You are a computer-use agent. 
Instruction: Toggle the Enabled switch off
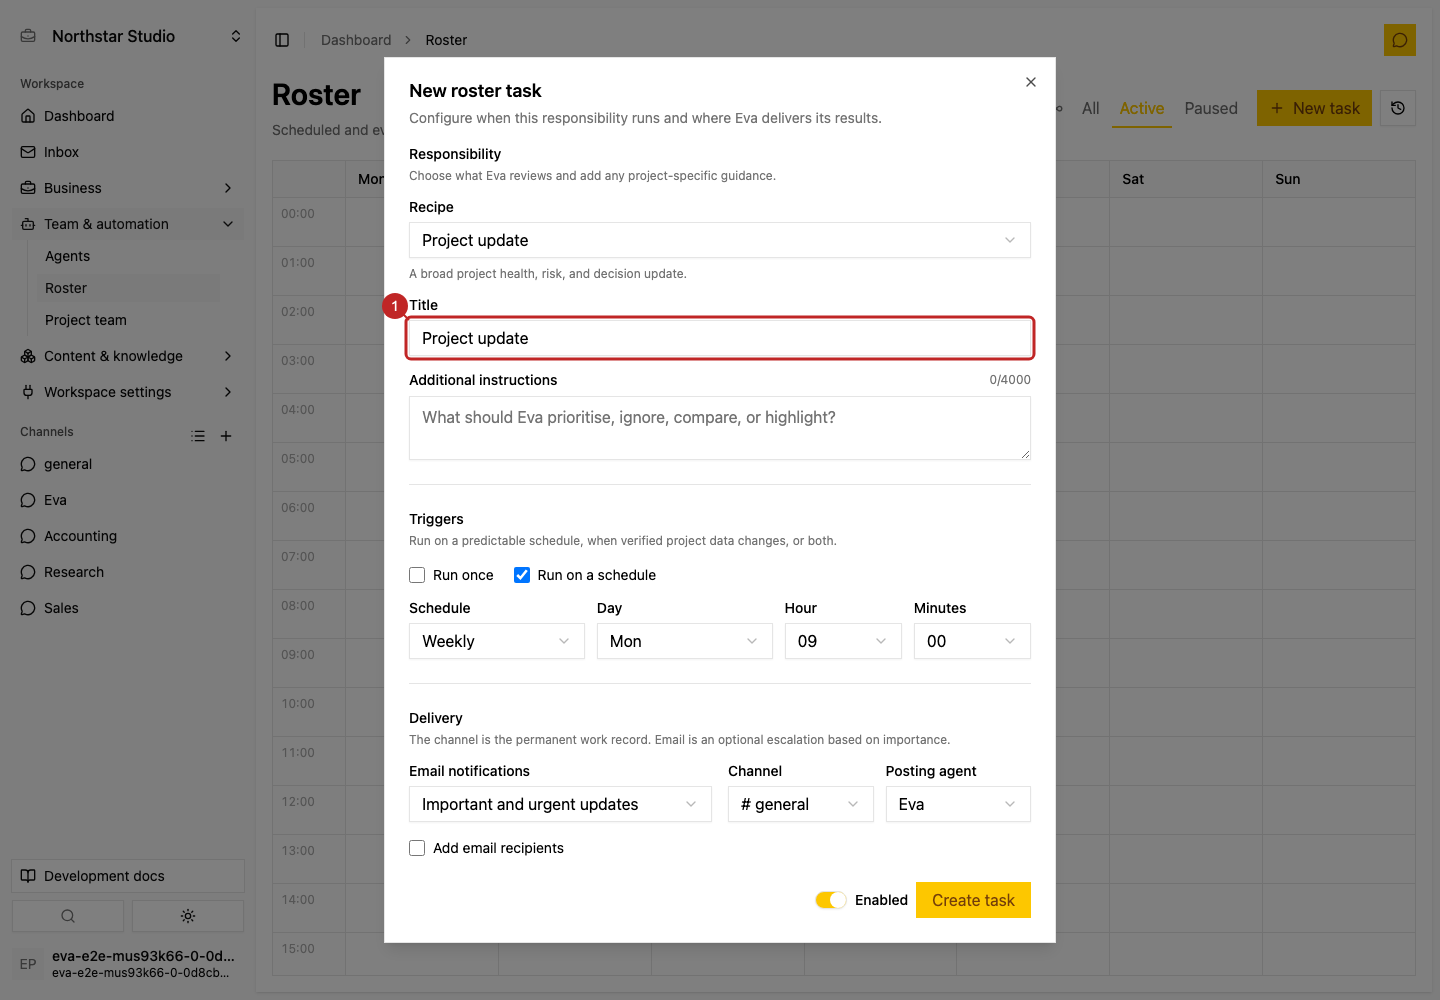[x=831, y=900]
